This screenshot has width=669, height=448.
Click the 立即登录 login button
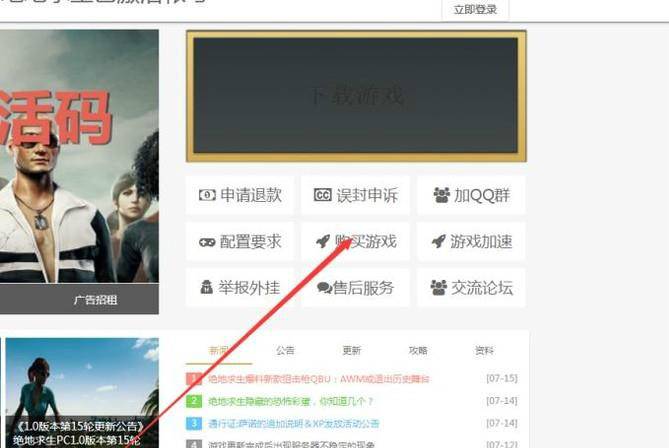click(x=475, y=9)
